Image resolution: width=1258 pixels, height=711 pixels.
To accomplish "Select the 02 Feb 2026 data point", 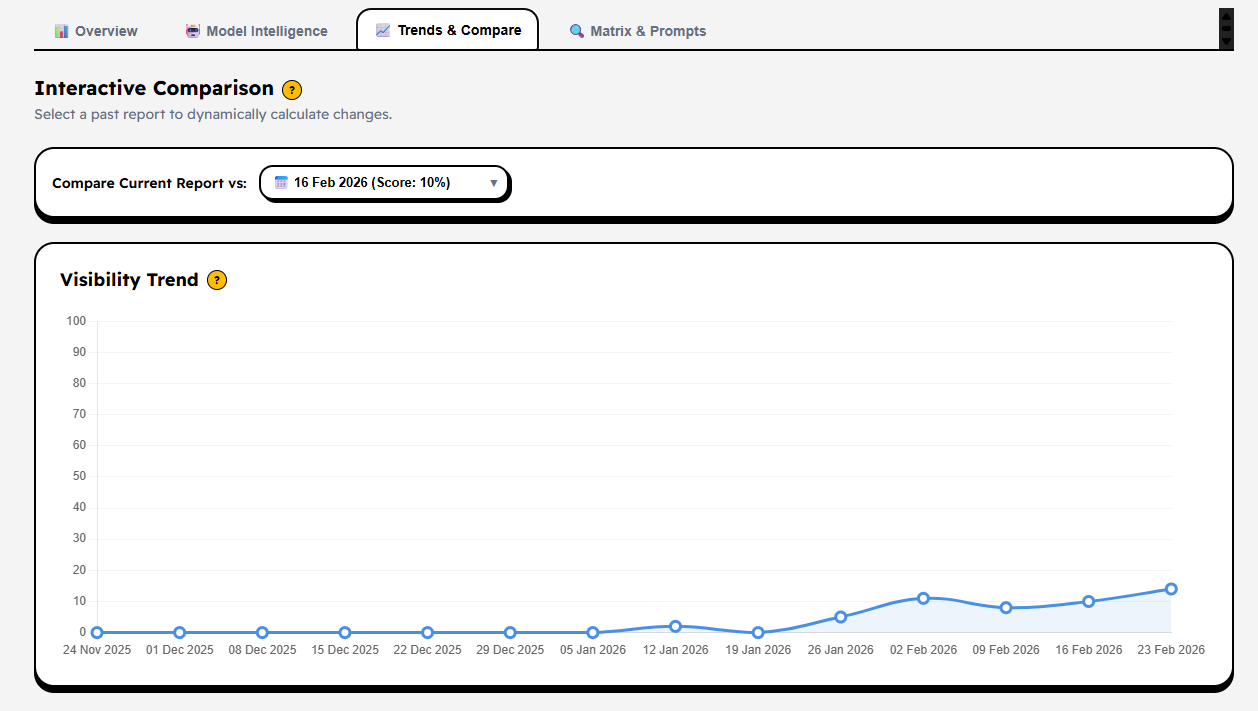I will coord(923,598).
